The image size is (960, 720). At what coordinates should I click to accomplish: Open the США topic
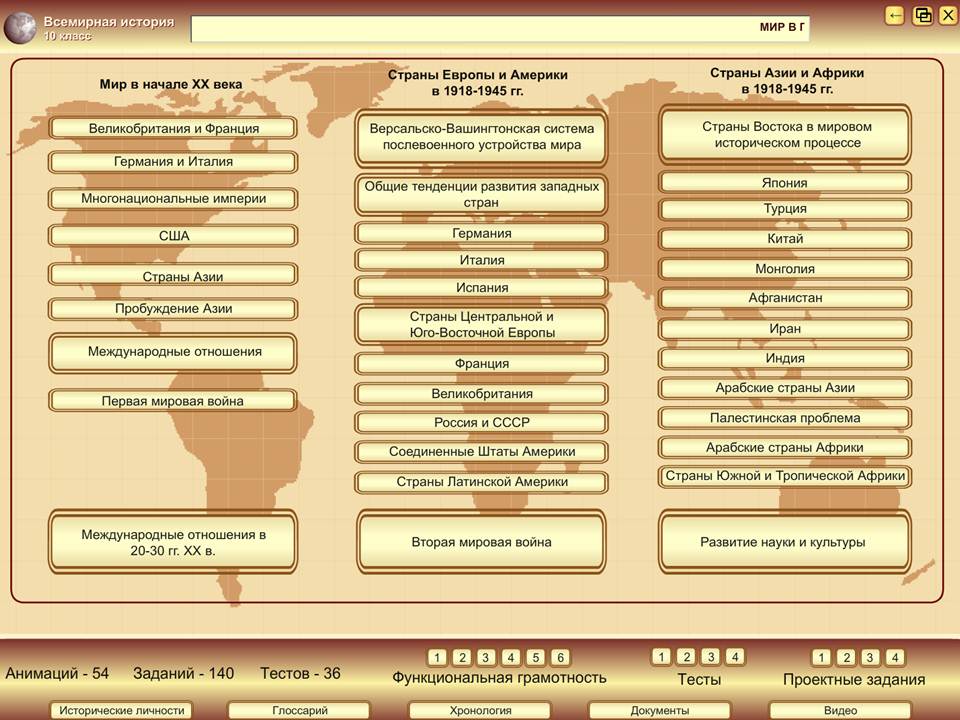(173, 236)
